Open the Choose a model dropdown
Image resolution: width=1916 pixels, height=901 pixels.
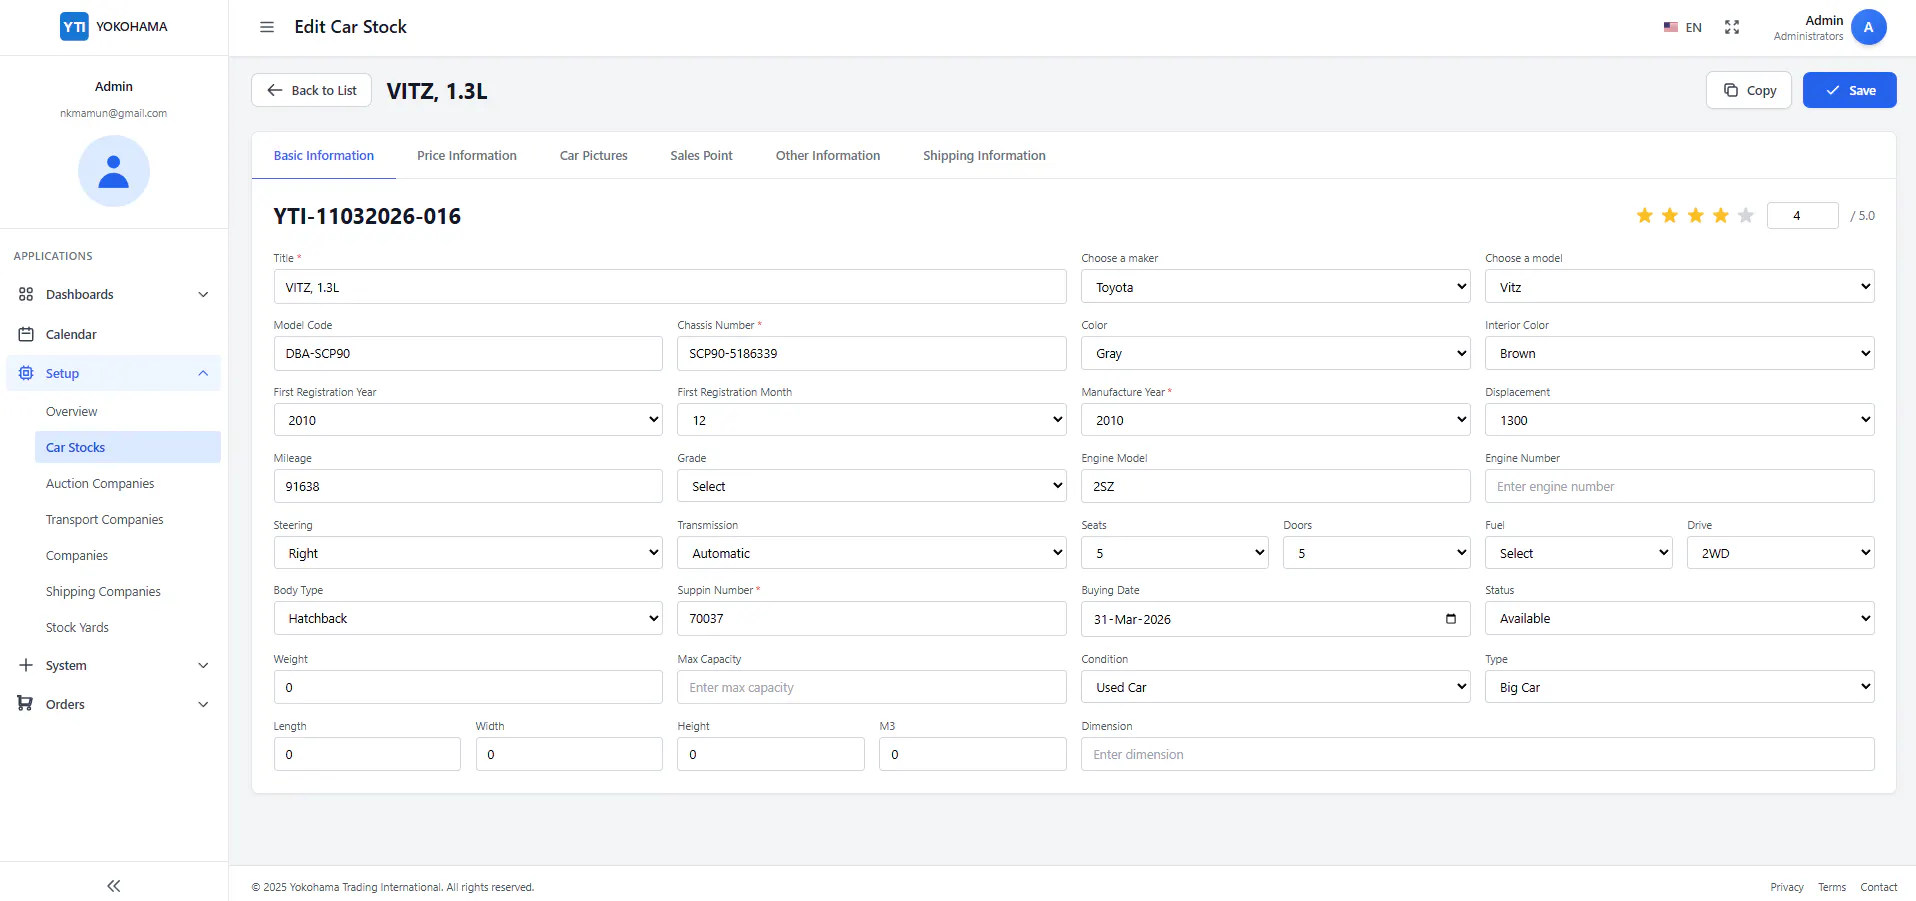1679,287
